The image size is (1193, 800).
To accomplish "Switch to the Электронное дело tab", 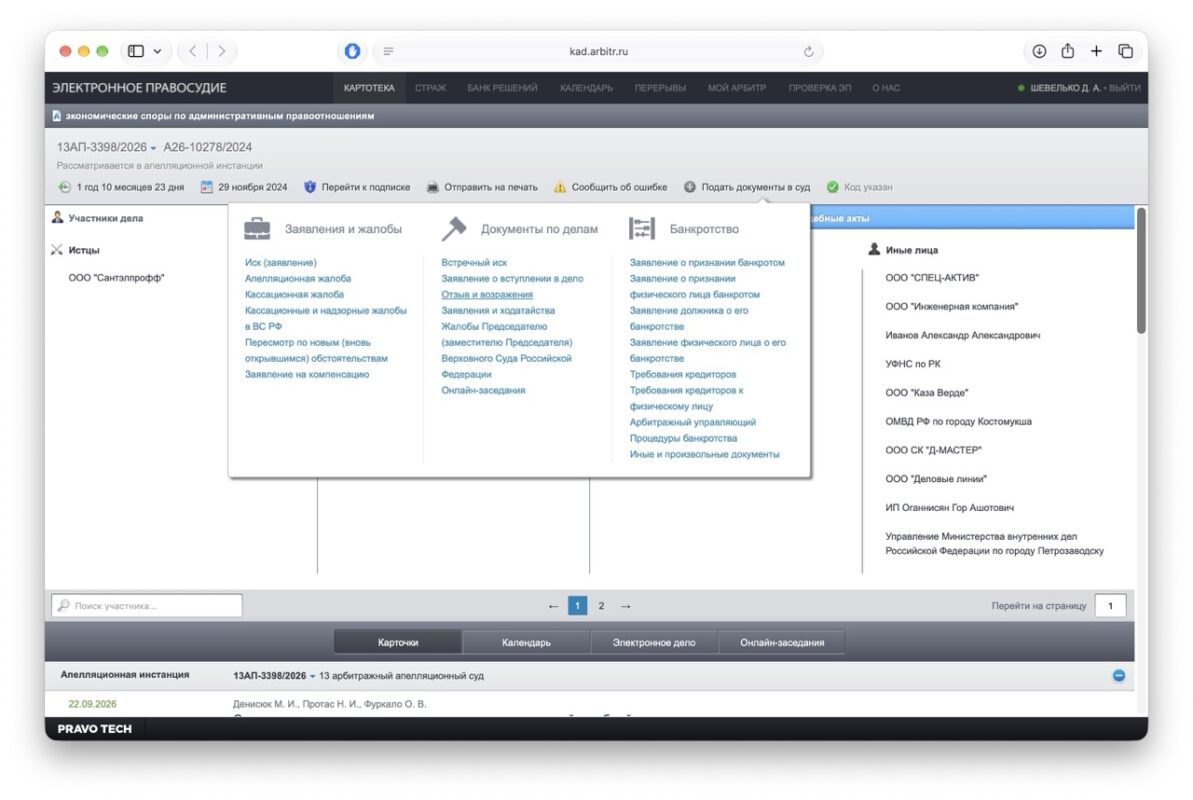I will coord(654,642).
